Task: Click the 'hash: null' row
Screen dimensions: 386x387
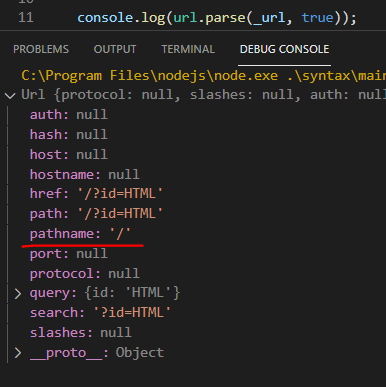Action: pos(69,135)
